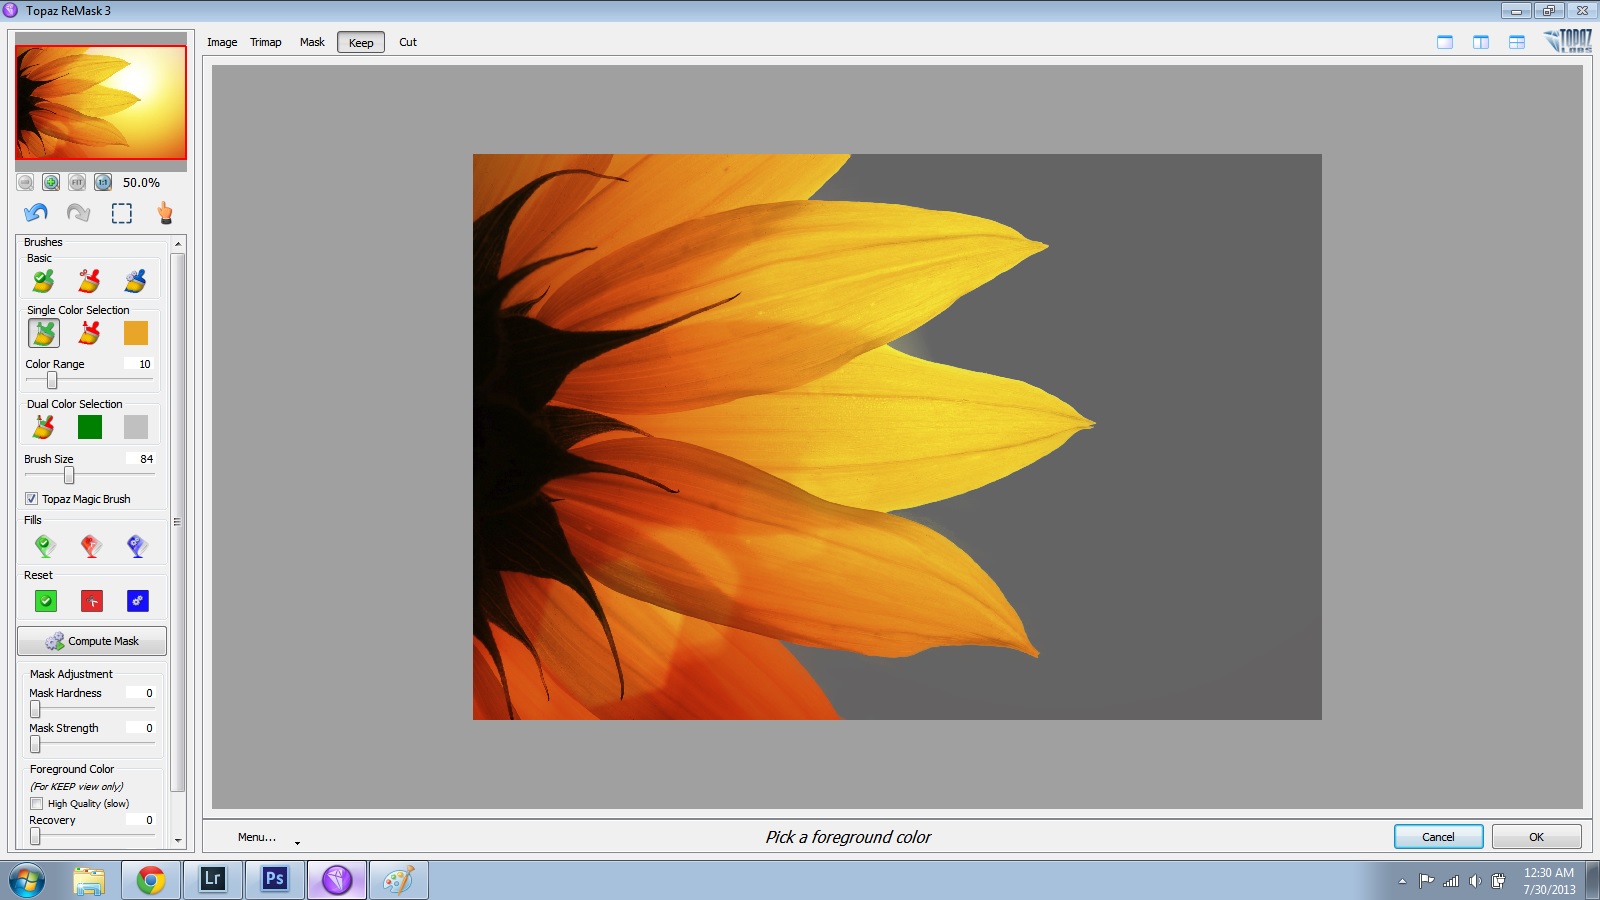Click the sunflower navigator thumbnail
Image resolution: width=1600 pixels, height=900 pixels.
(x=101, y=102)
